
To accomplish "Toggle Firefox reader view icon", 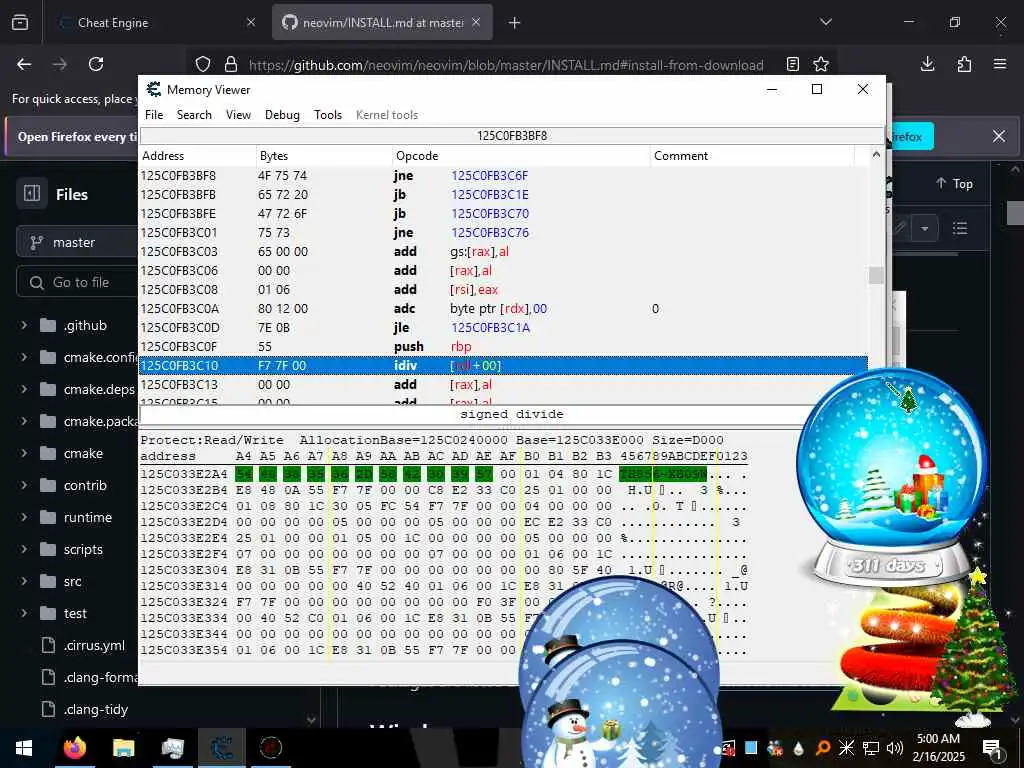I will [x=792, y=64].
